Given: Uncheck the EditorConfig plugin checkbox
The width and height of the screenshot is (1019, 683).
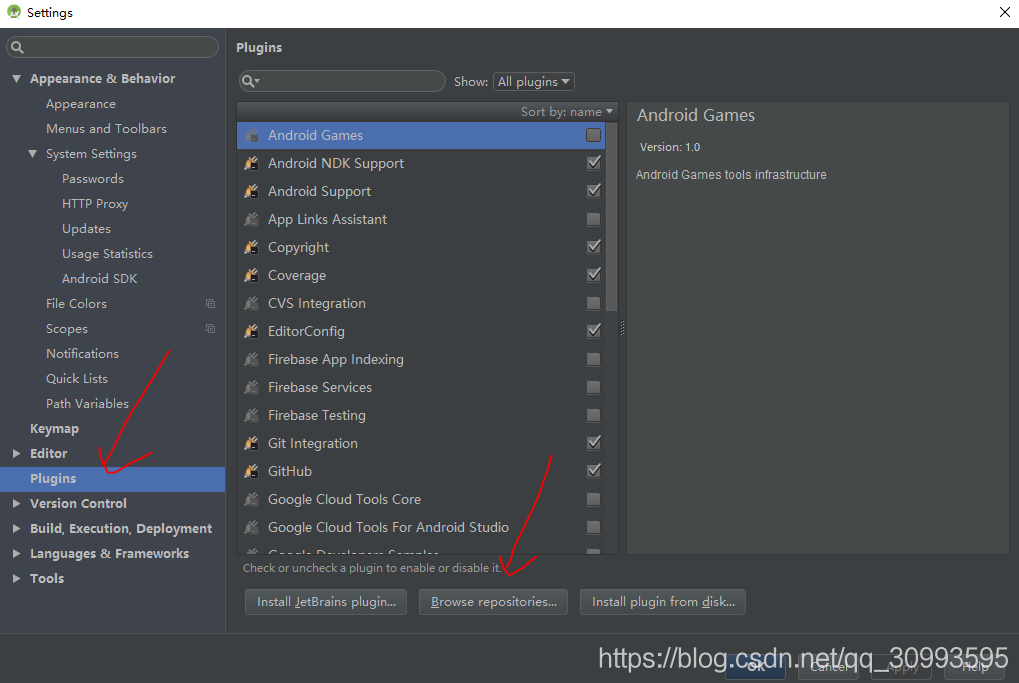Looking at the screenshot, I should click(593, 330).
